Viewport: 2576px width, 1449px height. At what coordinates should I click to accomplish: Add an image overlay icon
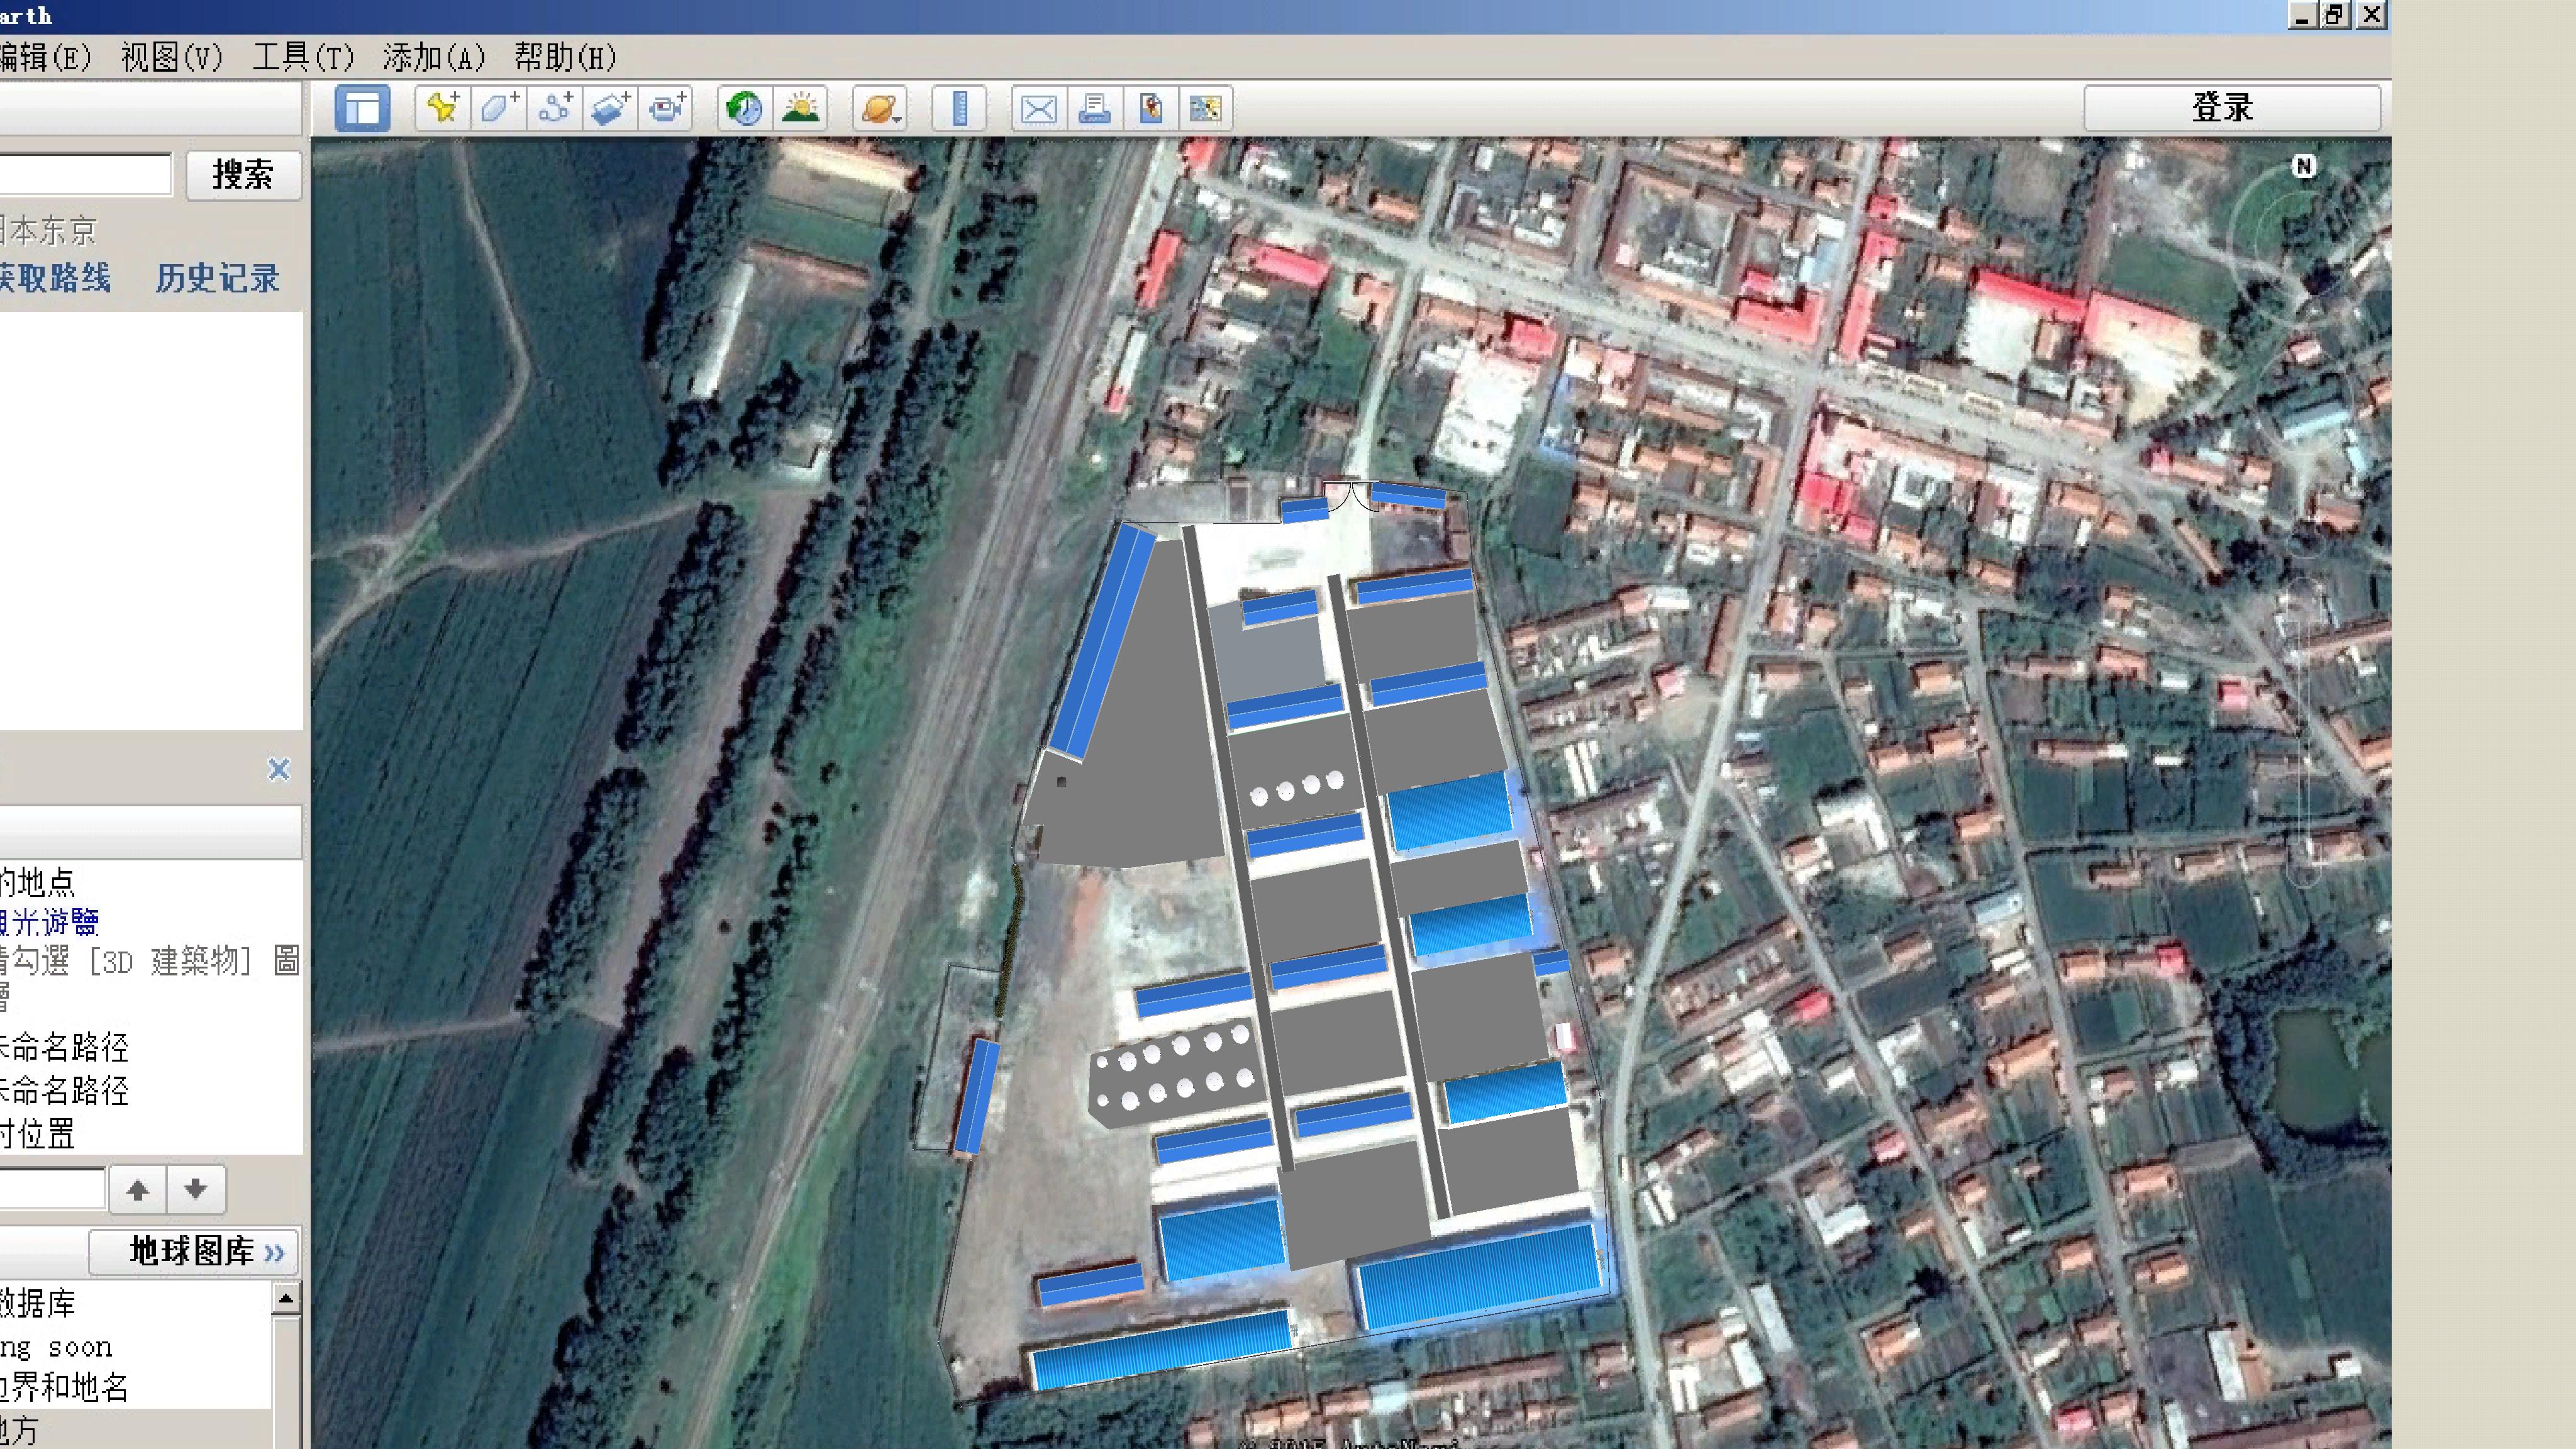[611, 108]
